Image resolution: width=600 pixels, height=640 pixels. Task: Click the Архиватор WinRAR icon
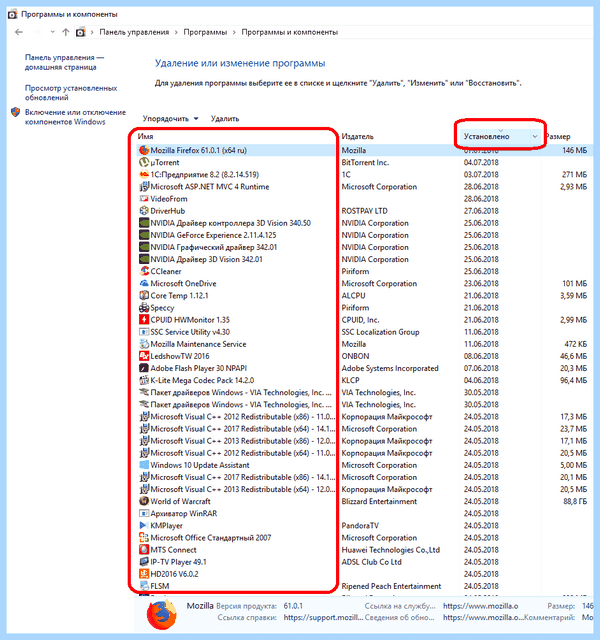point(144,513)
